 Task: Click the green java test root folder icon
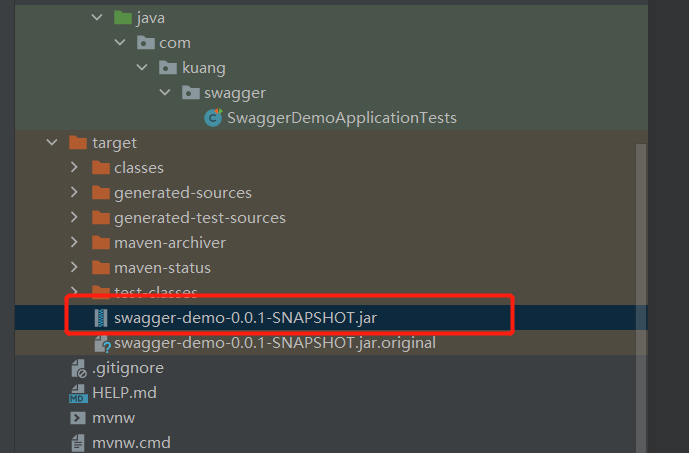tap(123, 18)
